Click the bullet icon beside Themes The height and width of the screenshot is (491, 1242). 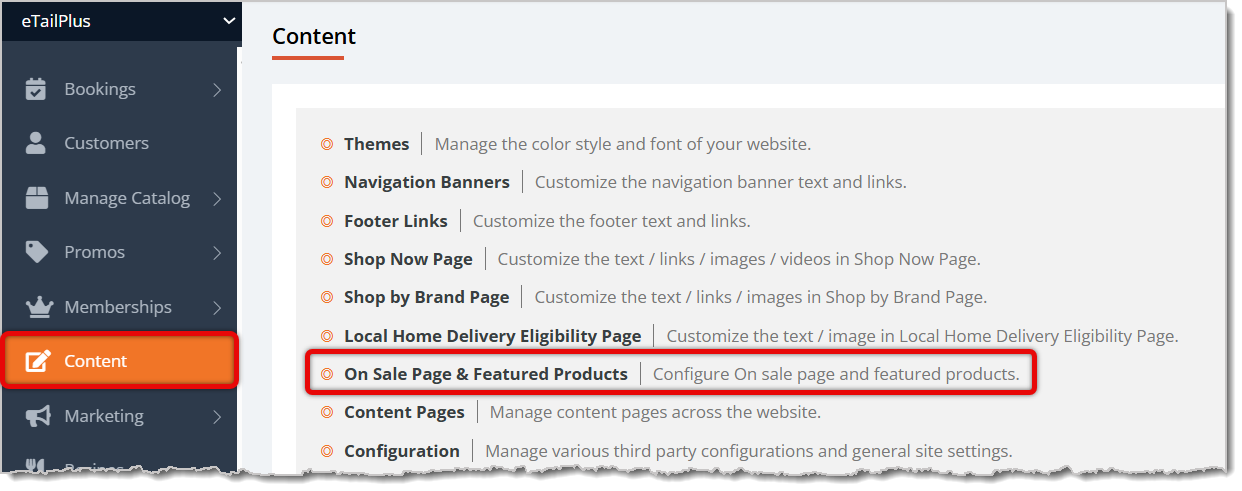tap(327, 144)
